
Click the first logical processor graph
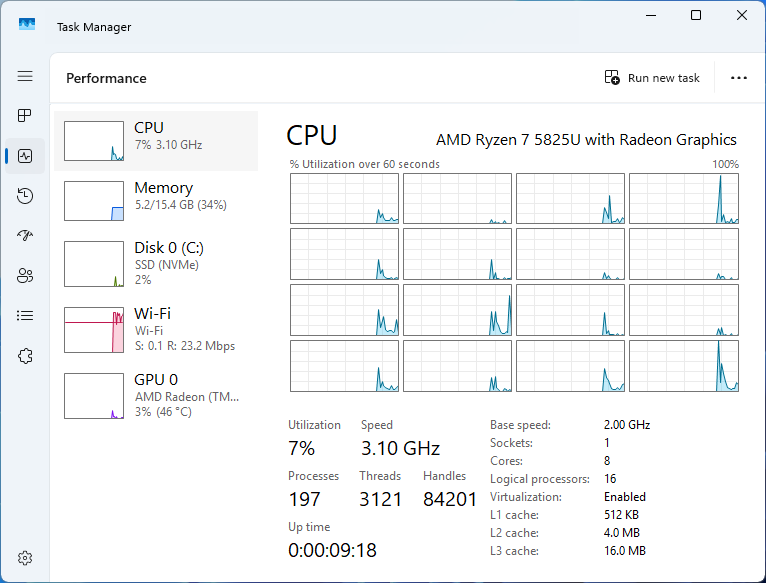344,199
